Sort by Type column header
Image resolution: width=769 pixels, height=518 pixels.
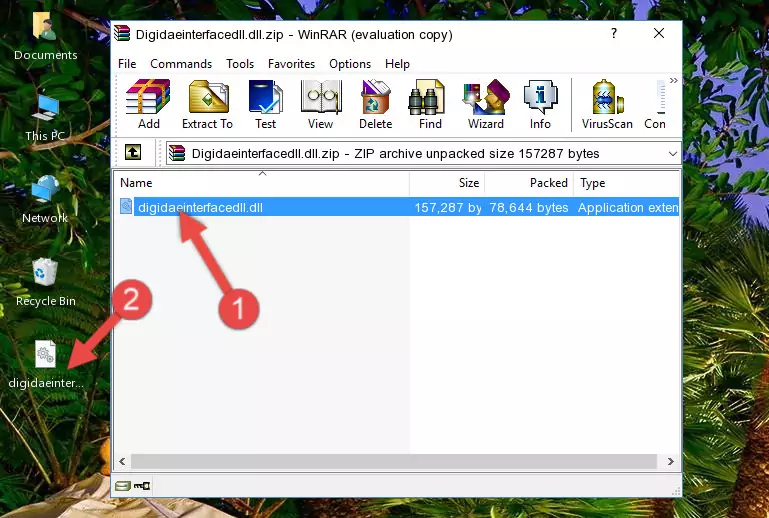[x=626, y=183]
